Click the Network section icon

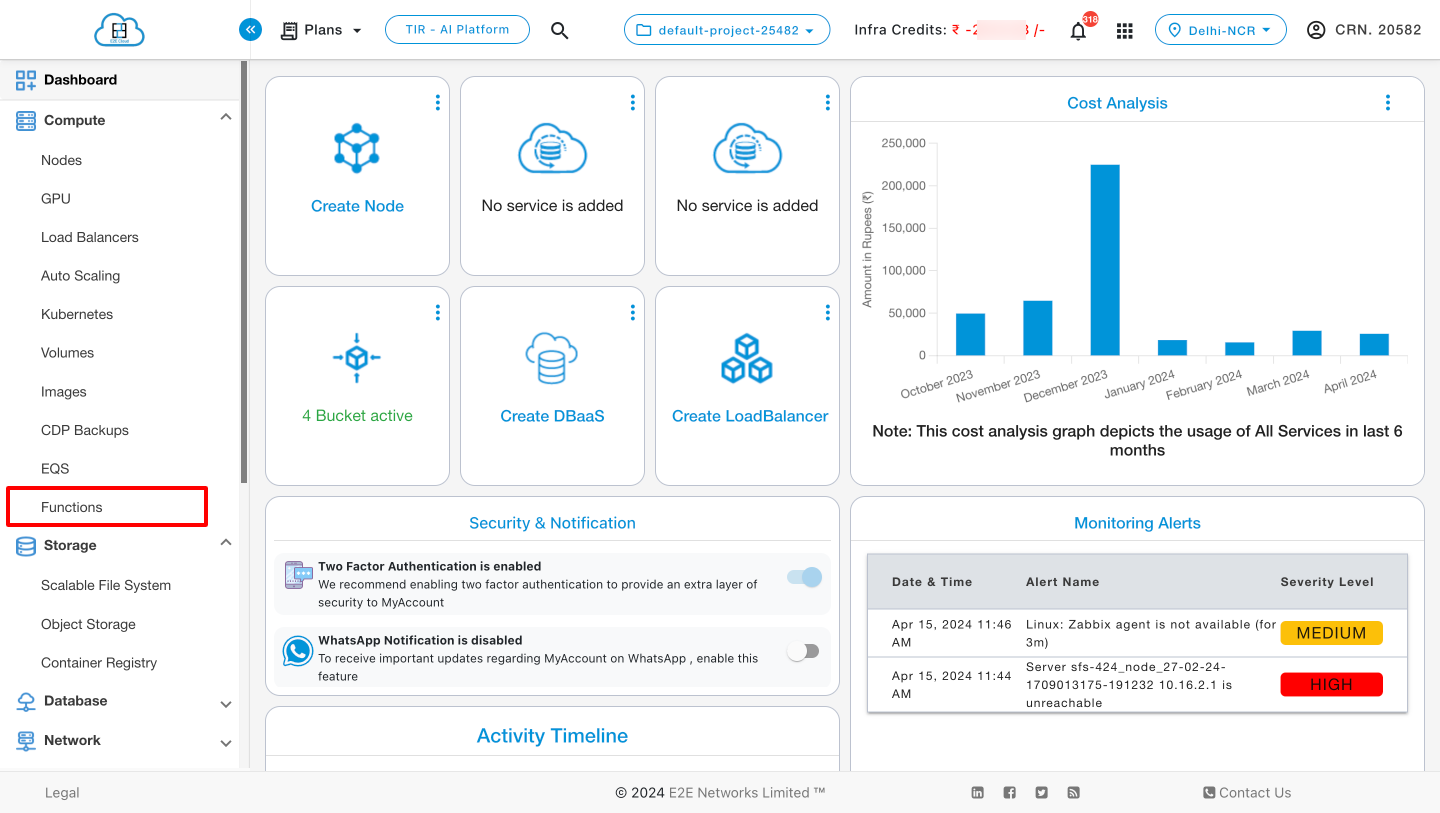coord(26,741)
